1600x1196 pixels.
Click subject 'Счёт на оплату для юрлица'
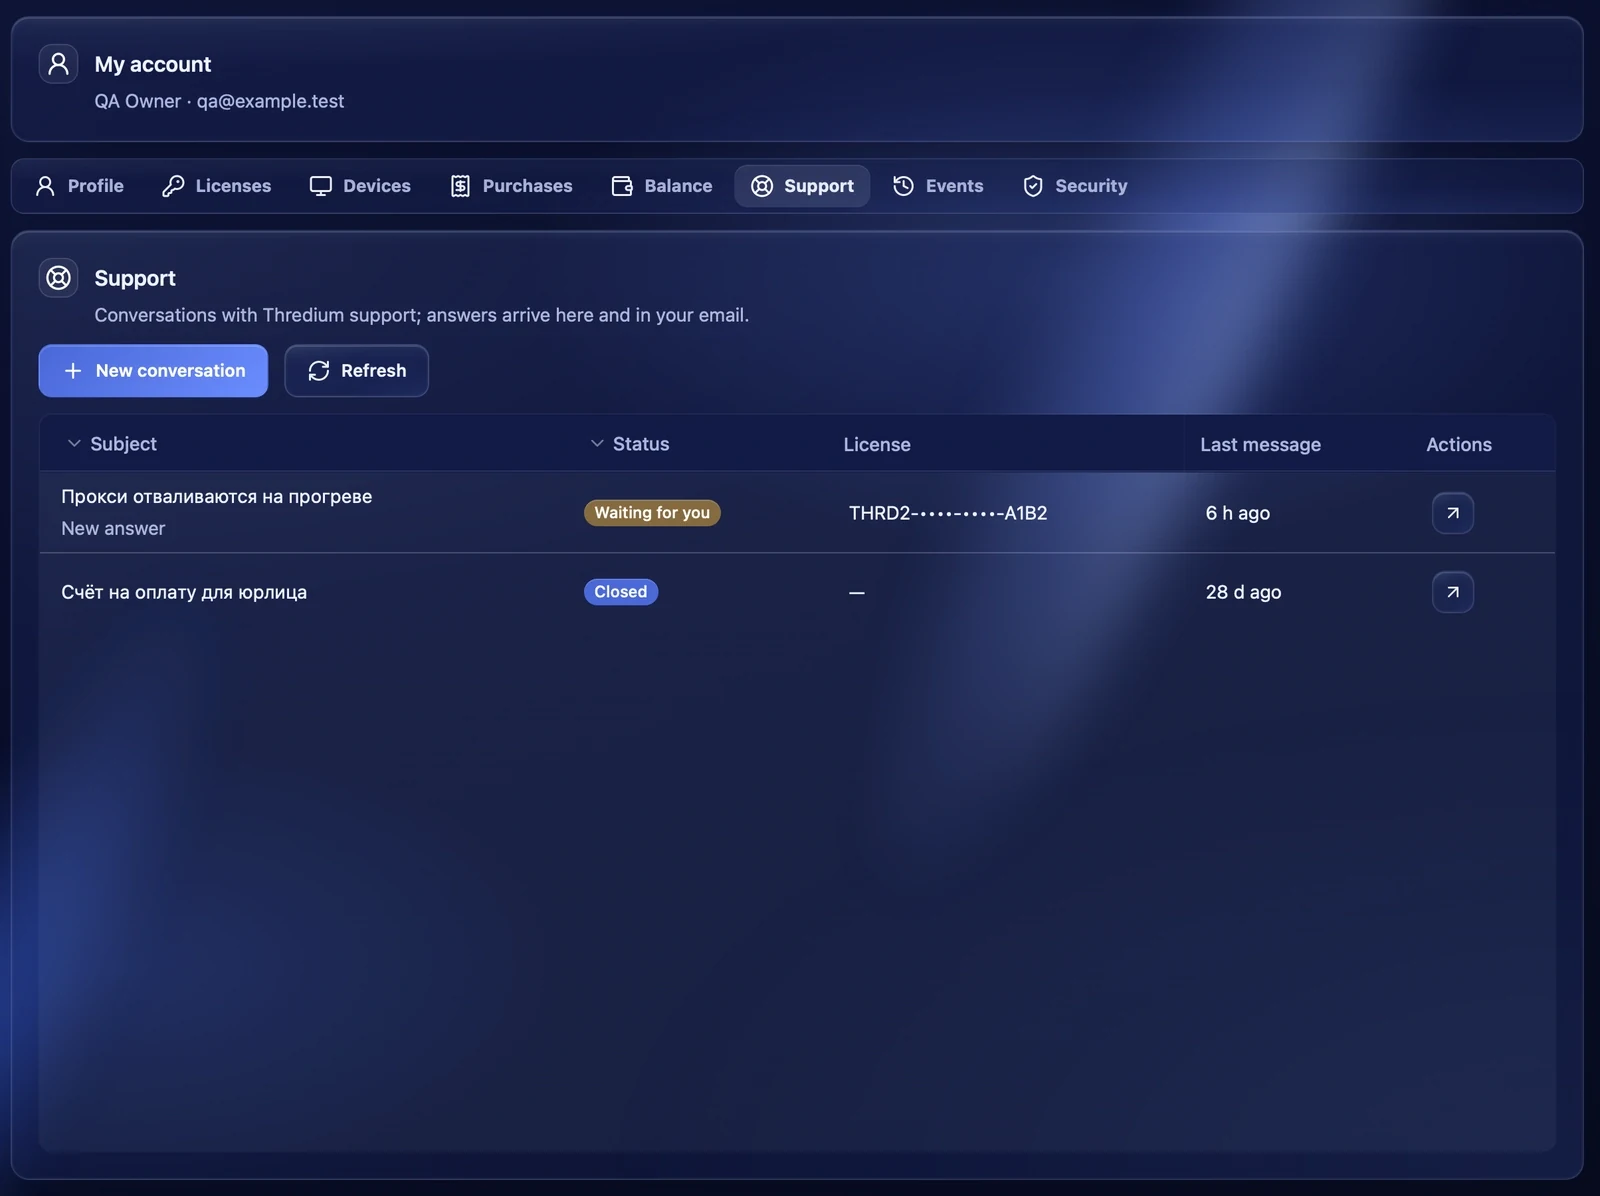[x=184, y=592]
